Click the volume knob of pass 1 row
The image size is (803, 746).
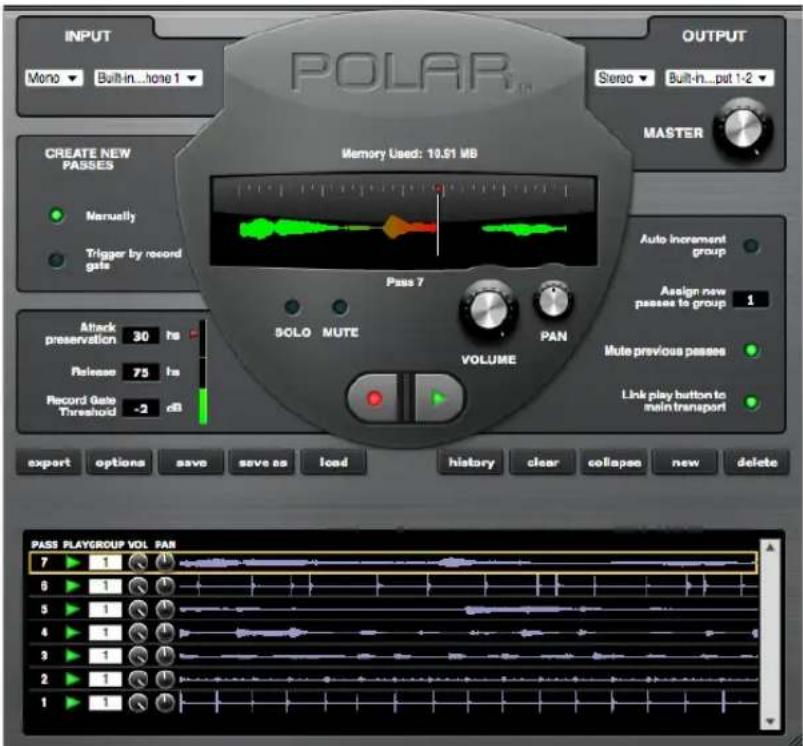tap(138, 702)
